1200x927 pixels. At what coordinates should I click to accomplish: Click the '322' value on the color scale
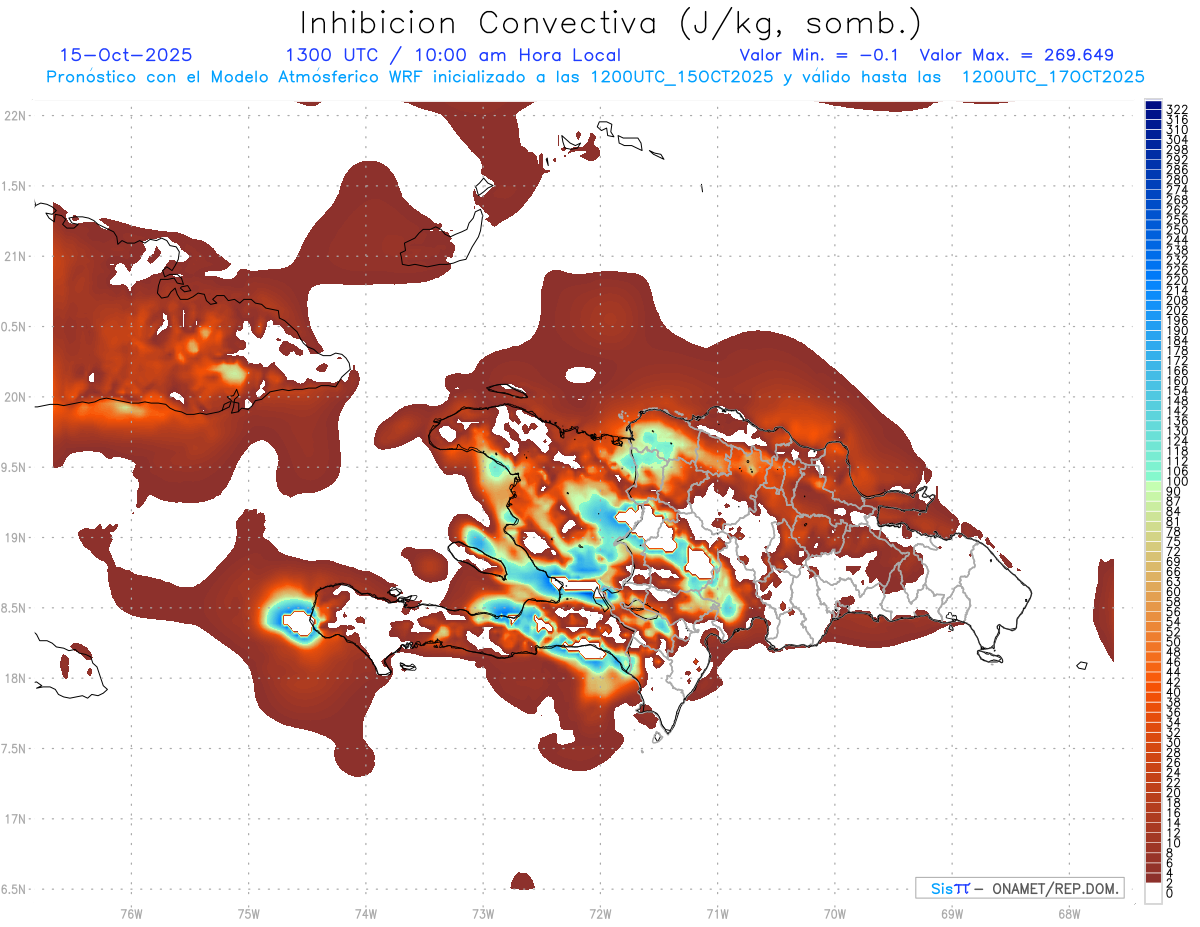tap(1177, 108)
